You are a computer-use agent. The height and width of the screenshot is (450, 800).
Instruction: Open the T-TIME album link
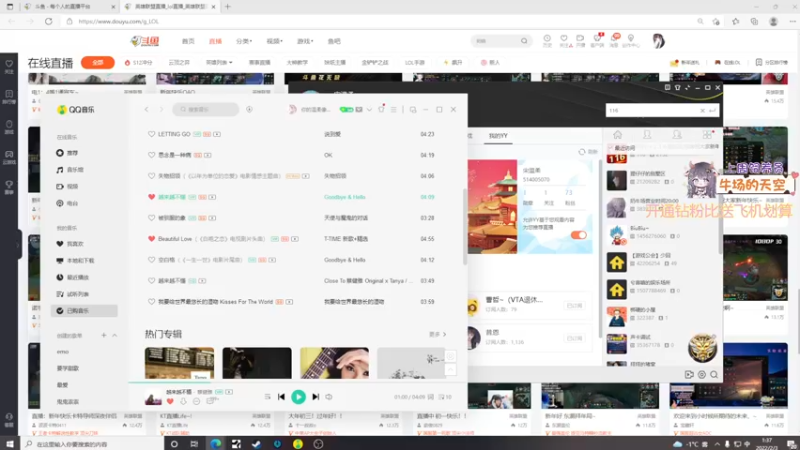[345, 239]
